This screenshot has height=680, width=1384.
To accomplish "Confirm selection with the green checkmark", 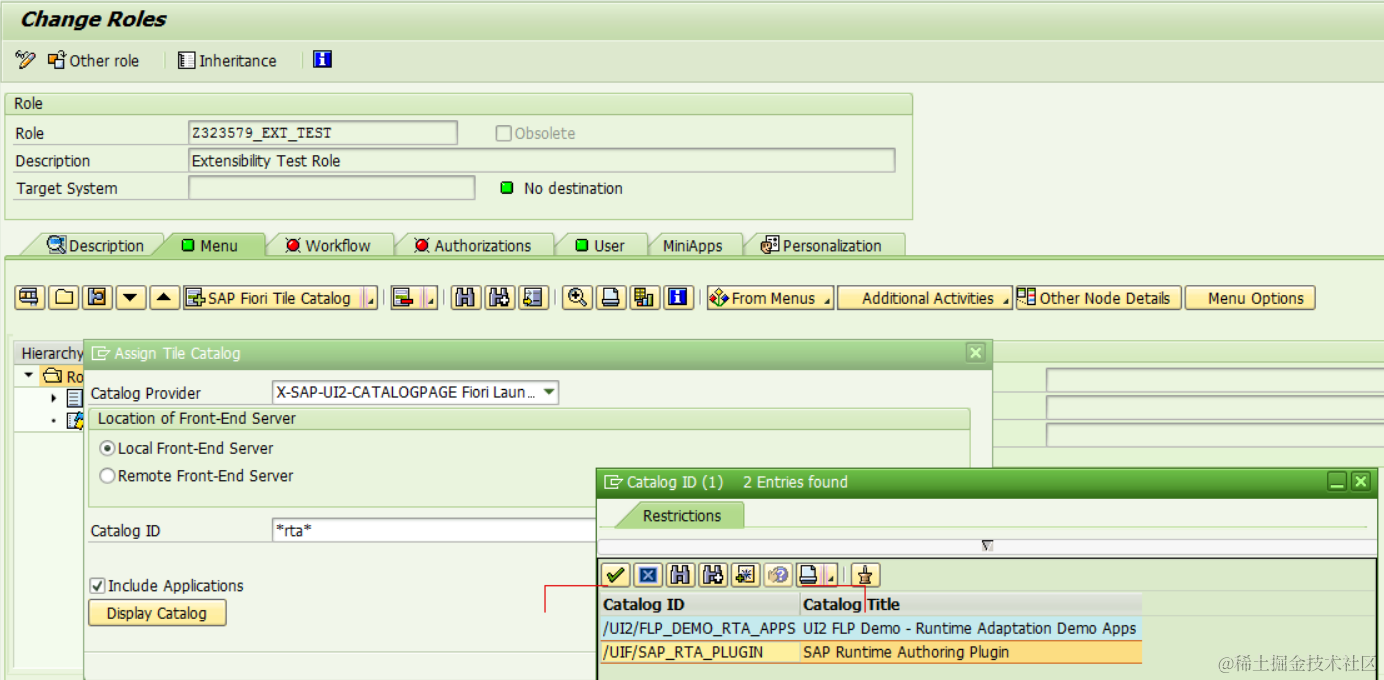I will click(x=615, y=575).
